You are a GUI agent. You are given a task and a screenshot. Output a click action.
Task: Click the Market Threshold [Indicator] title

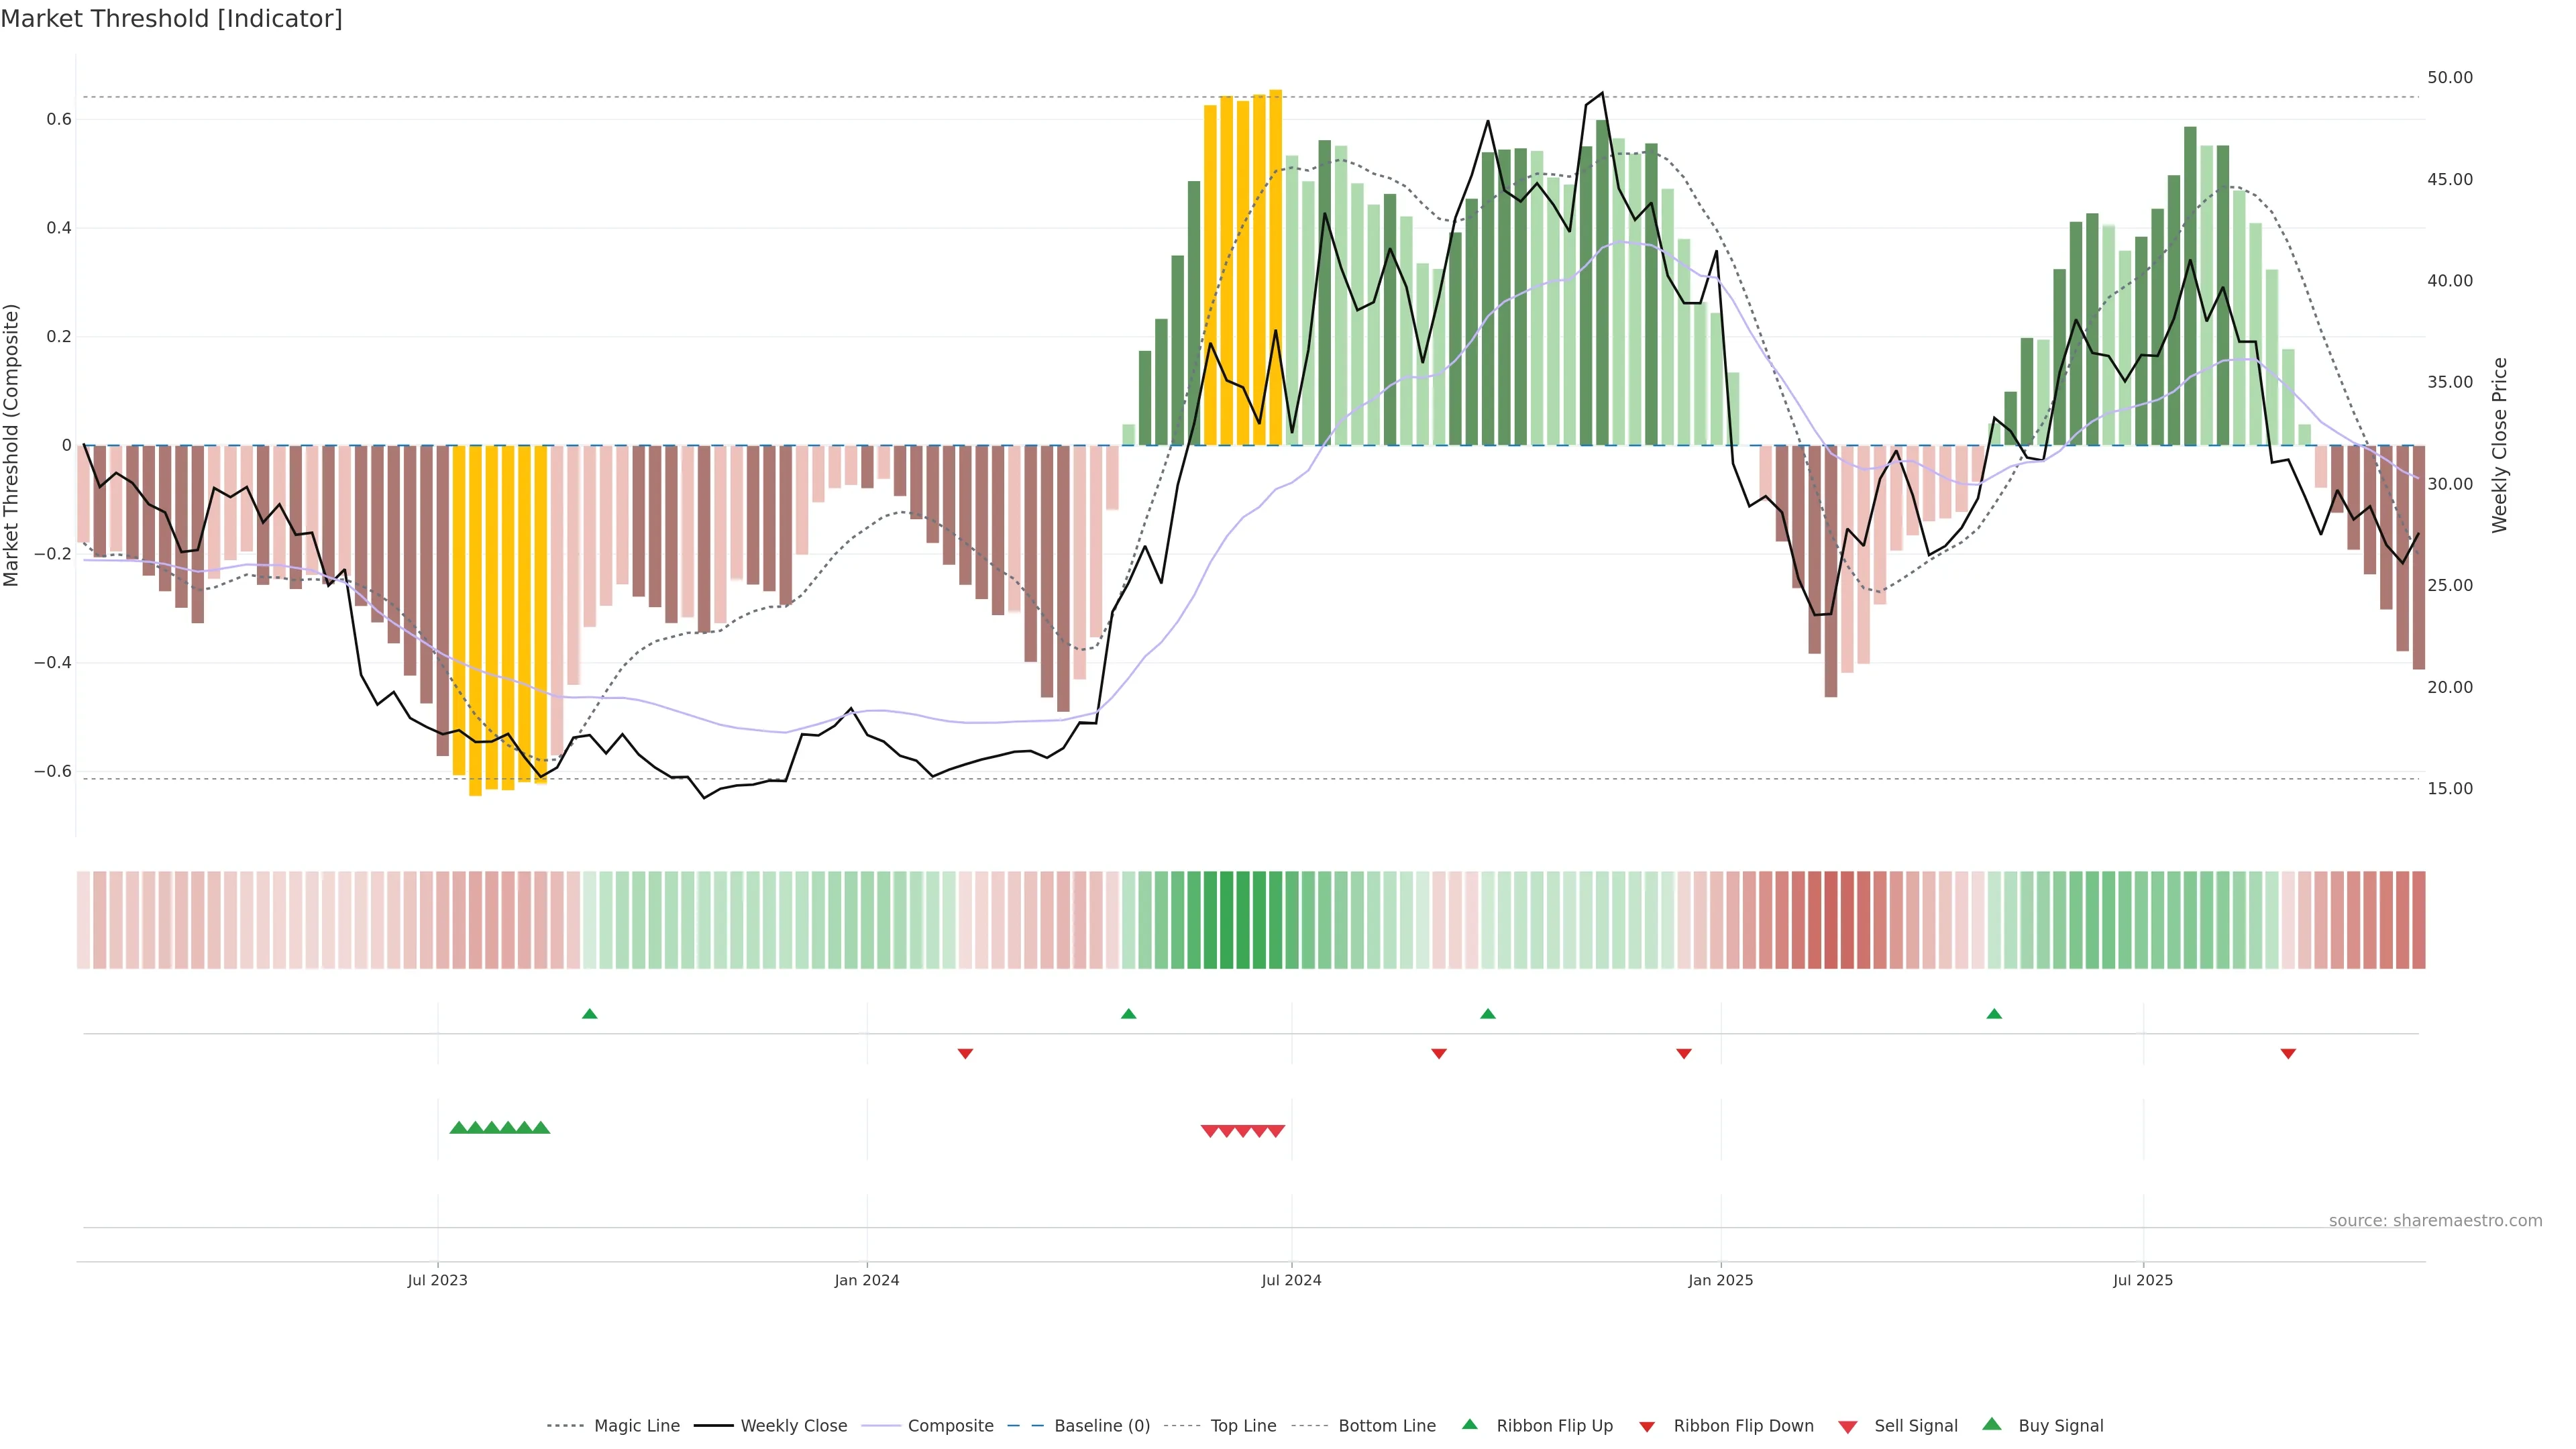(171, 19)
